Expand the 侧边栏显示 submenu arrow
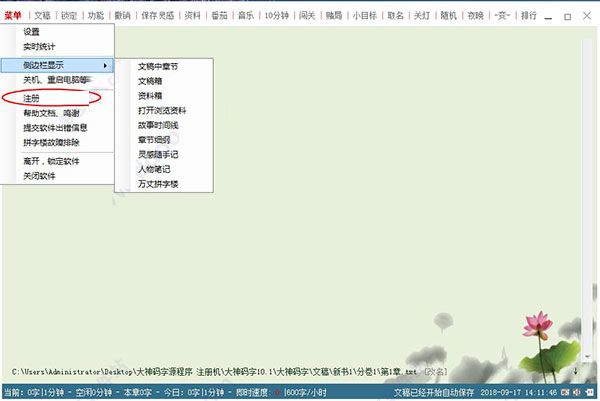 [x=105, y=65]
